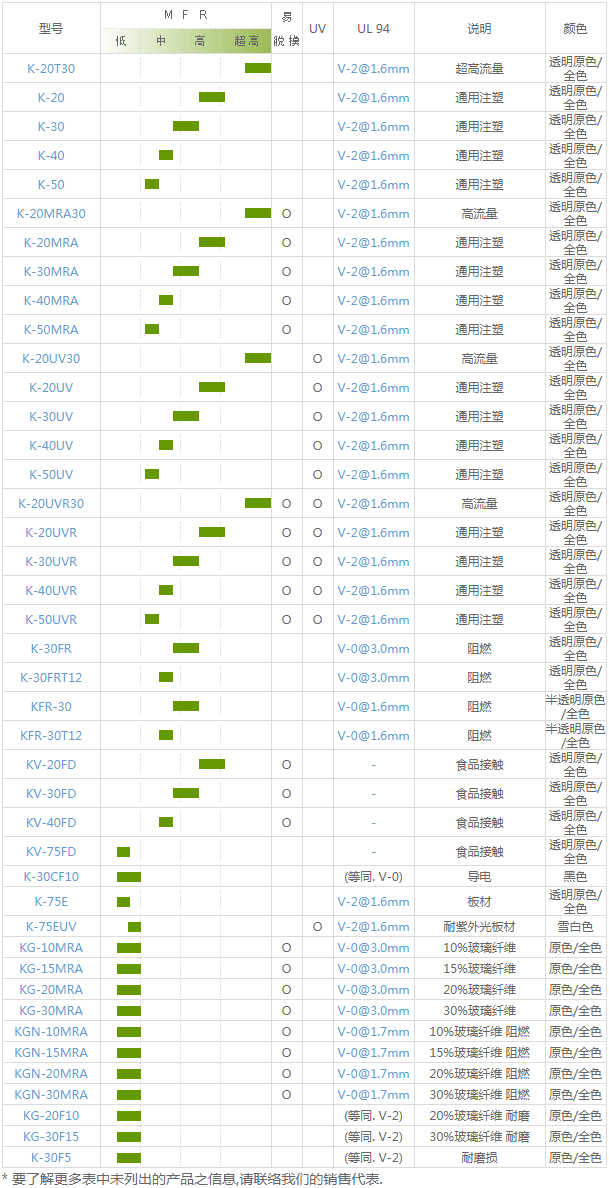Click the UV circle mark for K-20UV30
Screen dimensions: 609x1188
tap(317, 359)
